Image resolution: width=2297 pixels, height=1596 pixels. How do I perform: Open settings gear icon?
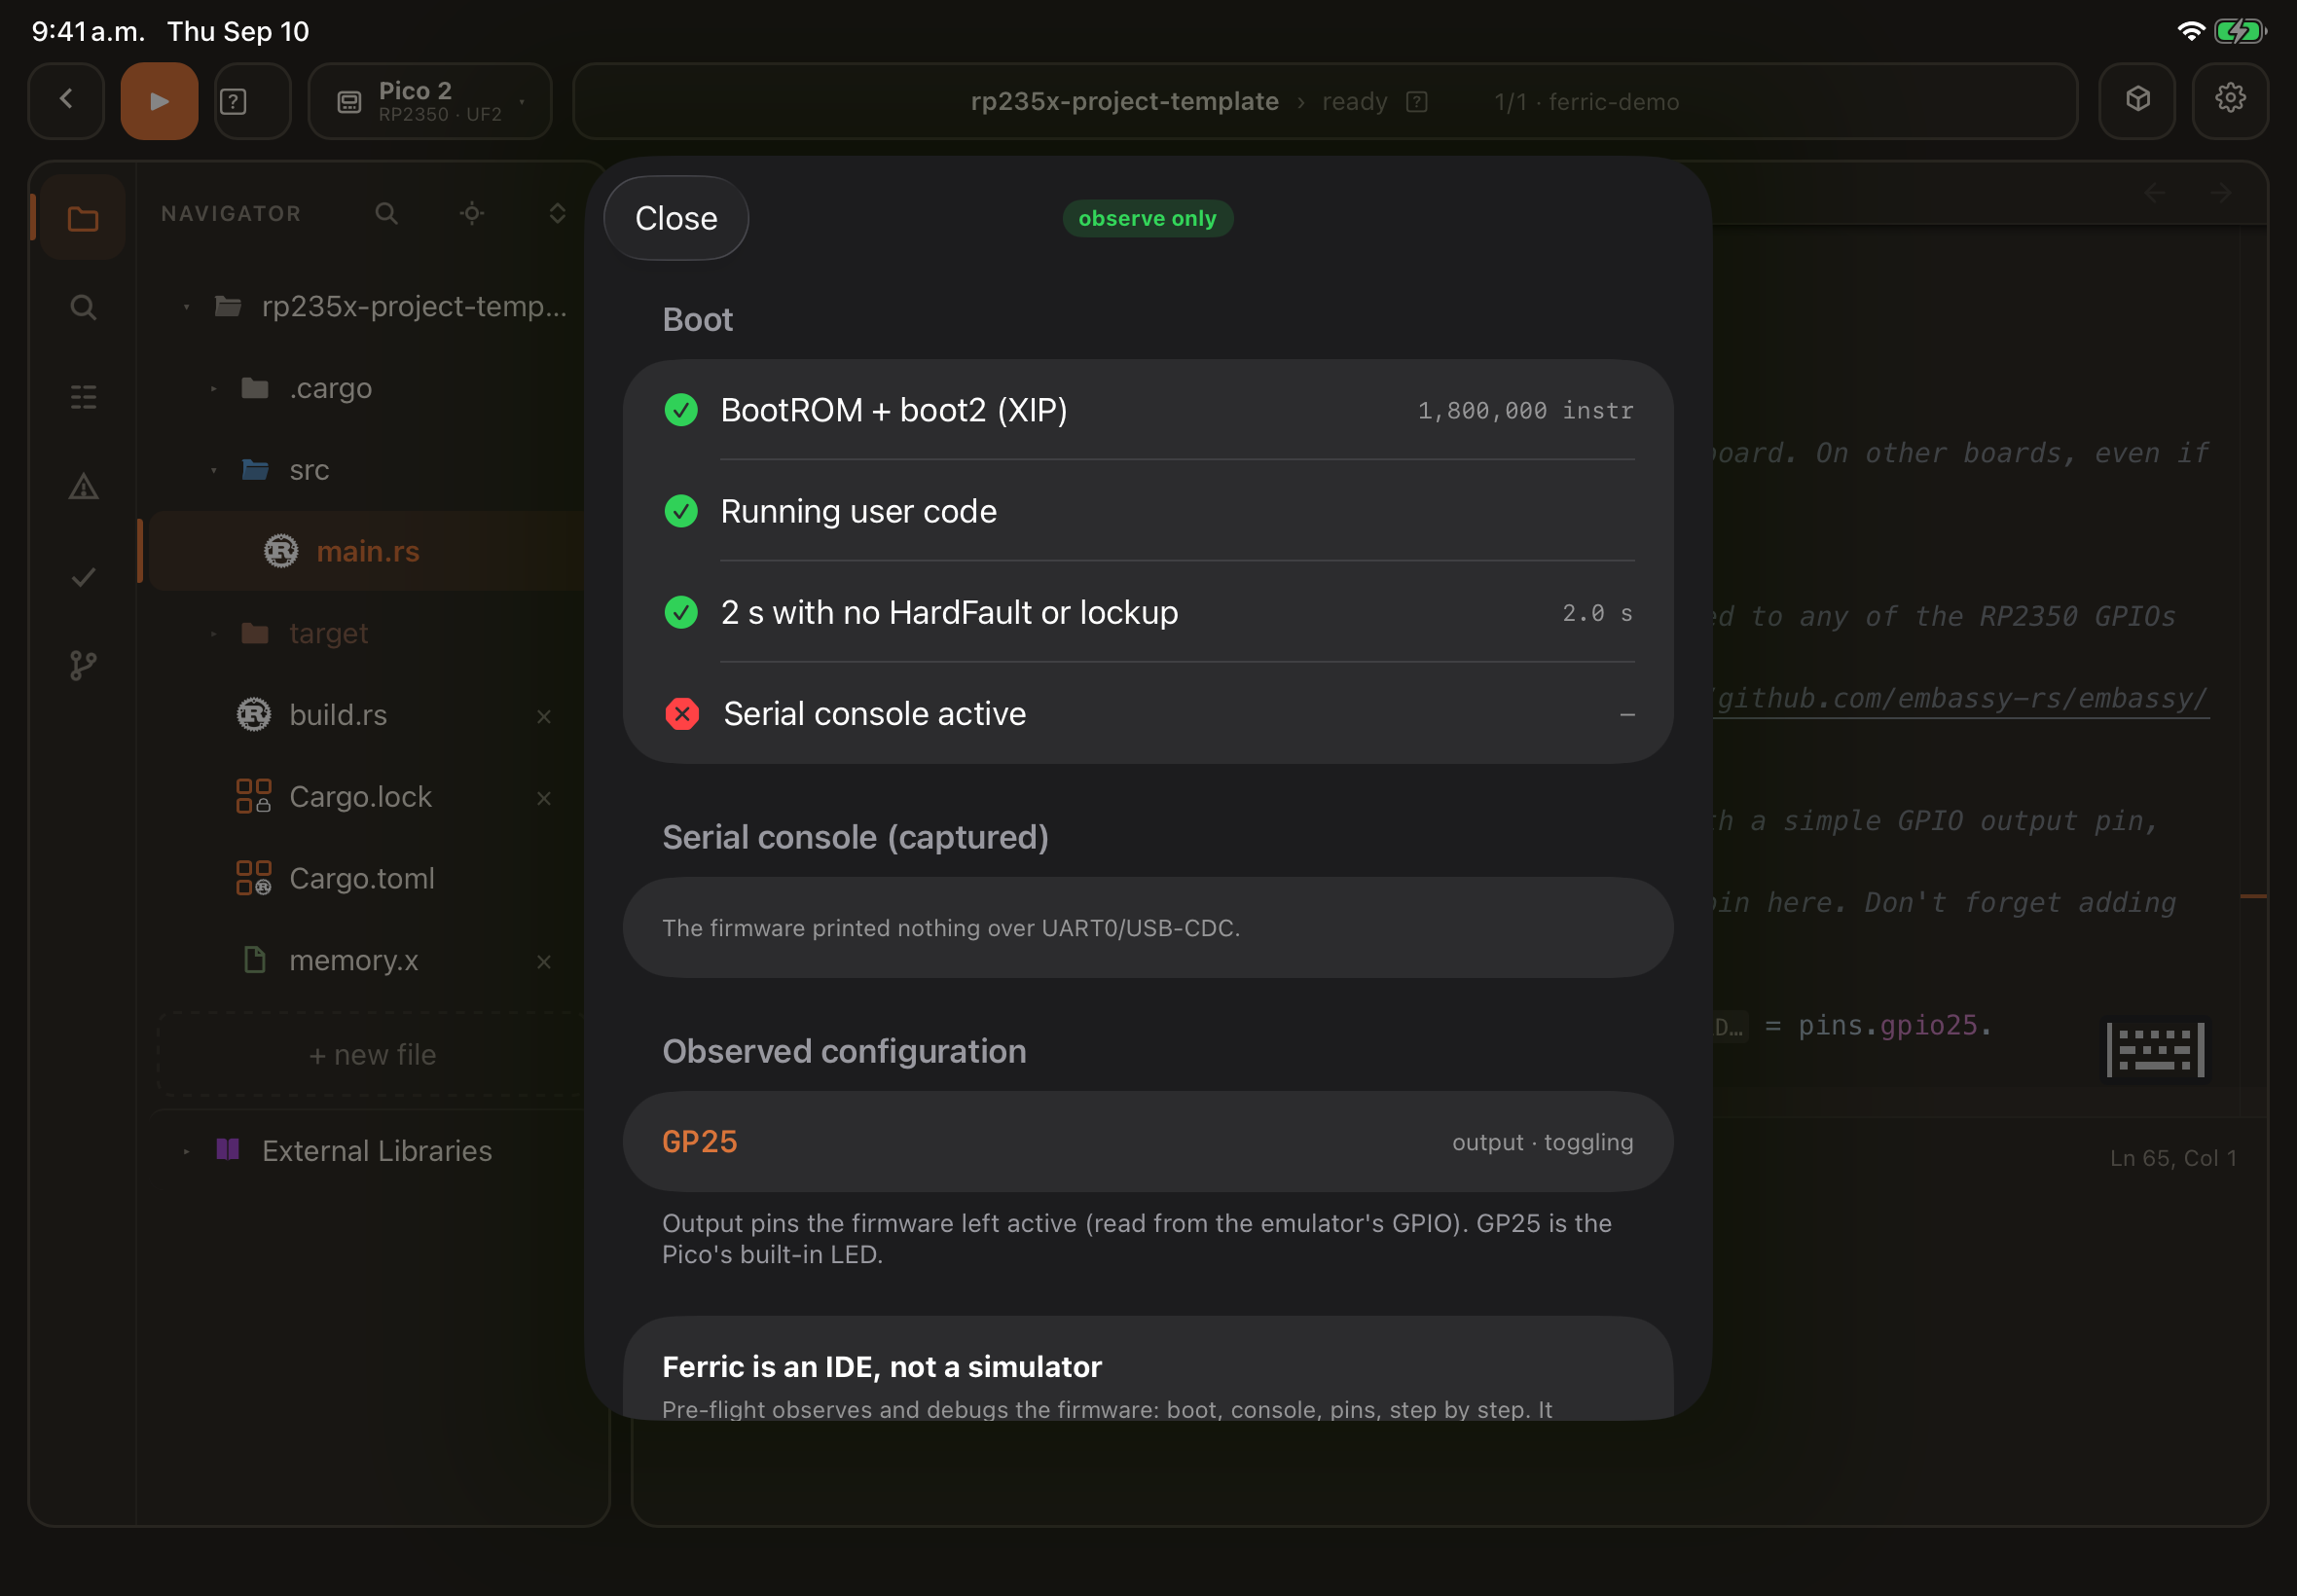coord(2230,99)
